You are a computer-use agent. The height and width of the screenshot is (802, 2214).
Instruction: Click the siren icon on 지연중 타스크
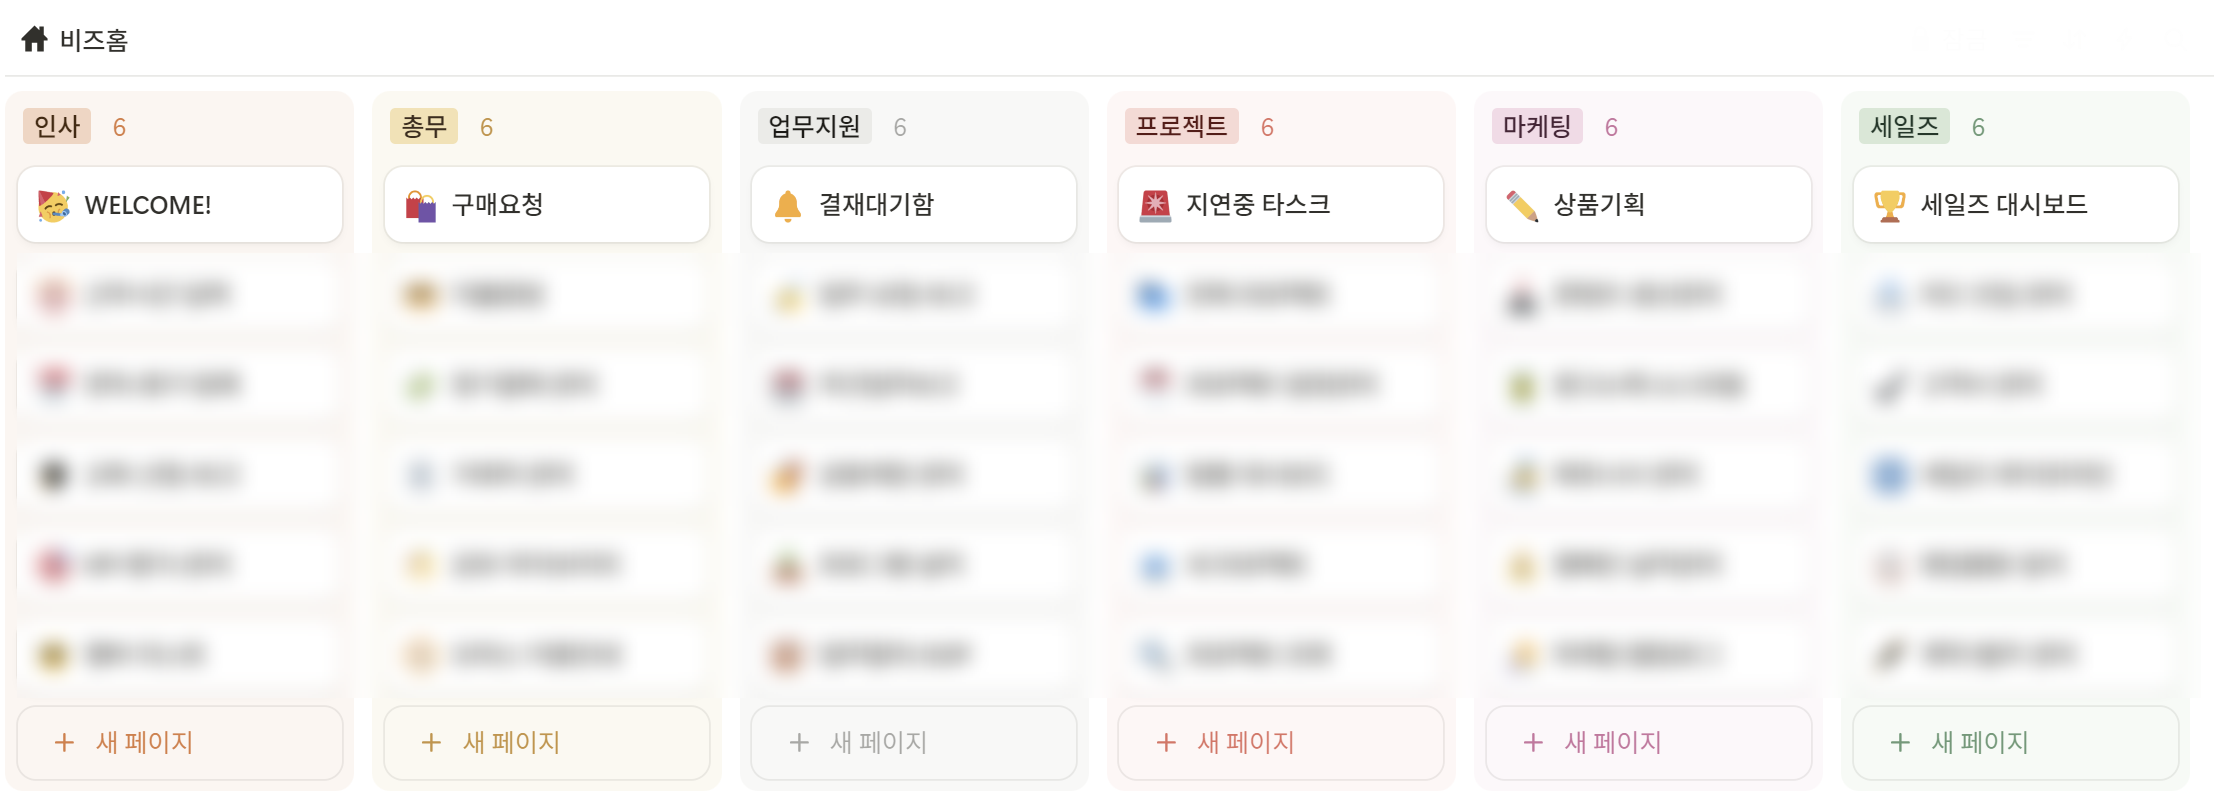pos(1155,205)
